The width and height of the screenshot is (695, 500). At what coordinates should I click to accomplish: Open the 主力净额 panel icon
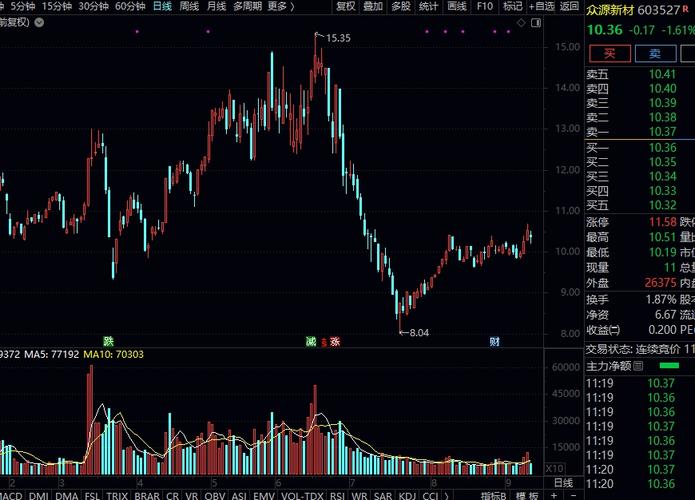[638, 366]
